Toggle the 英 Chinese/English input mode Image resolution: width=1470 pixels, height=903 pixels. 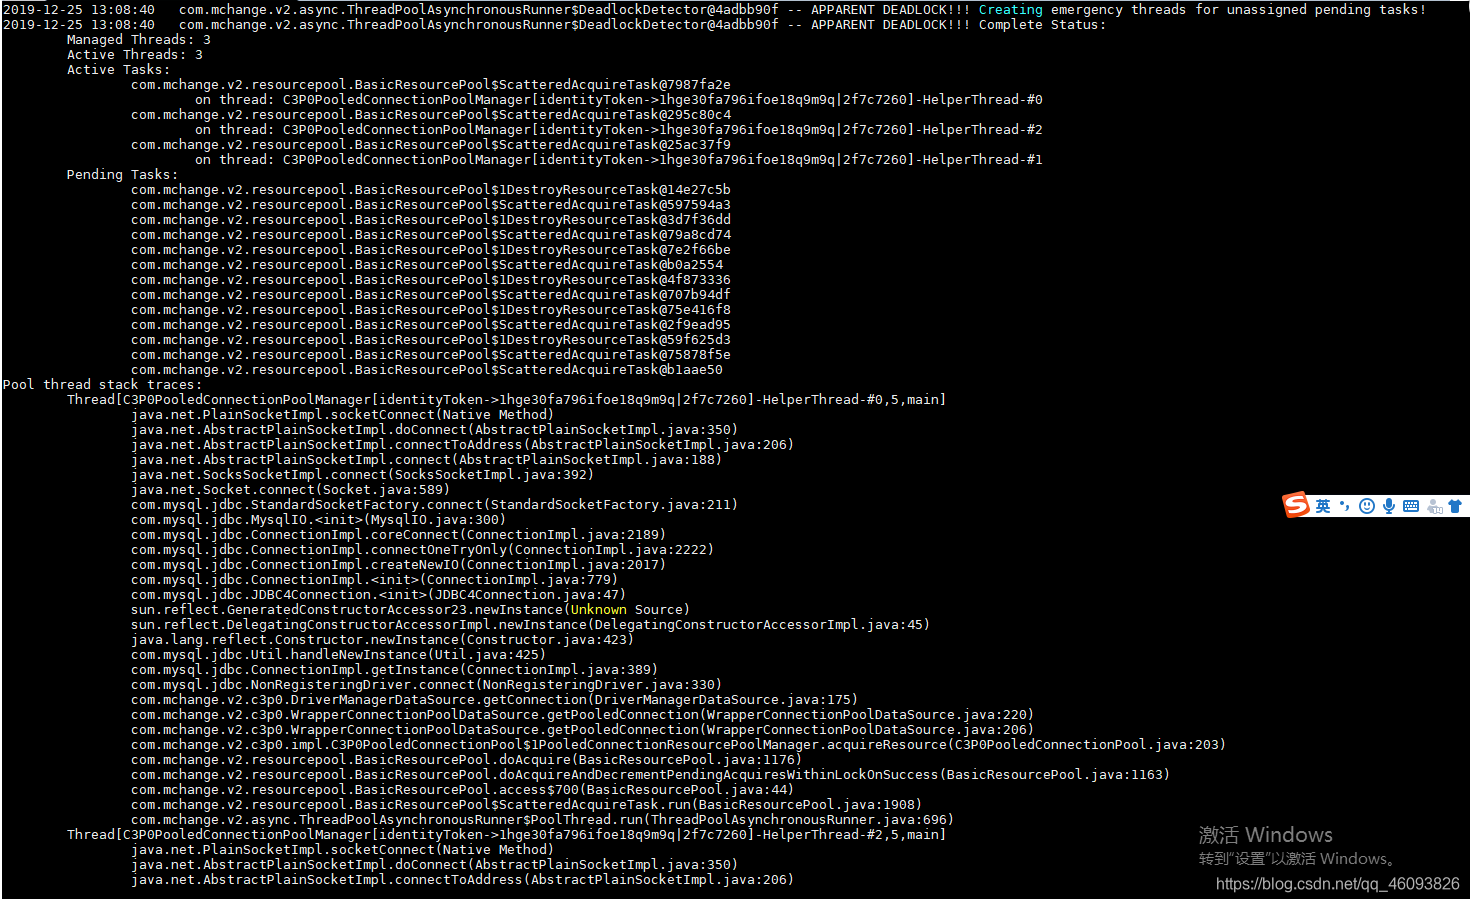[1323, 506]
